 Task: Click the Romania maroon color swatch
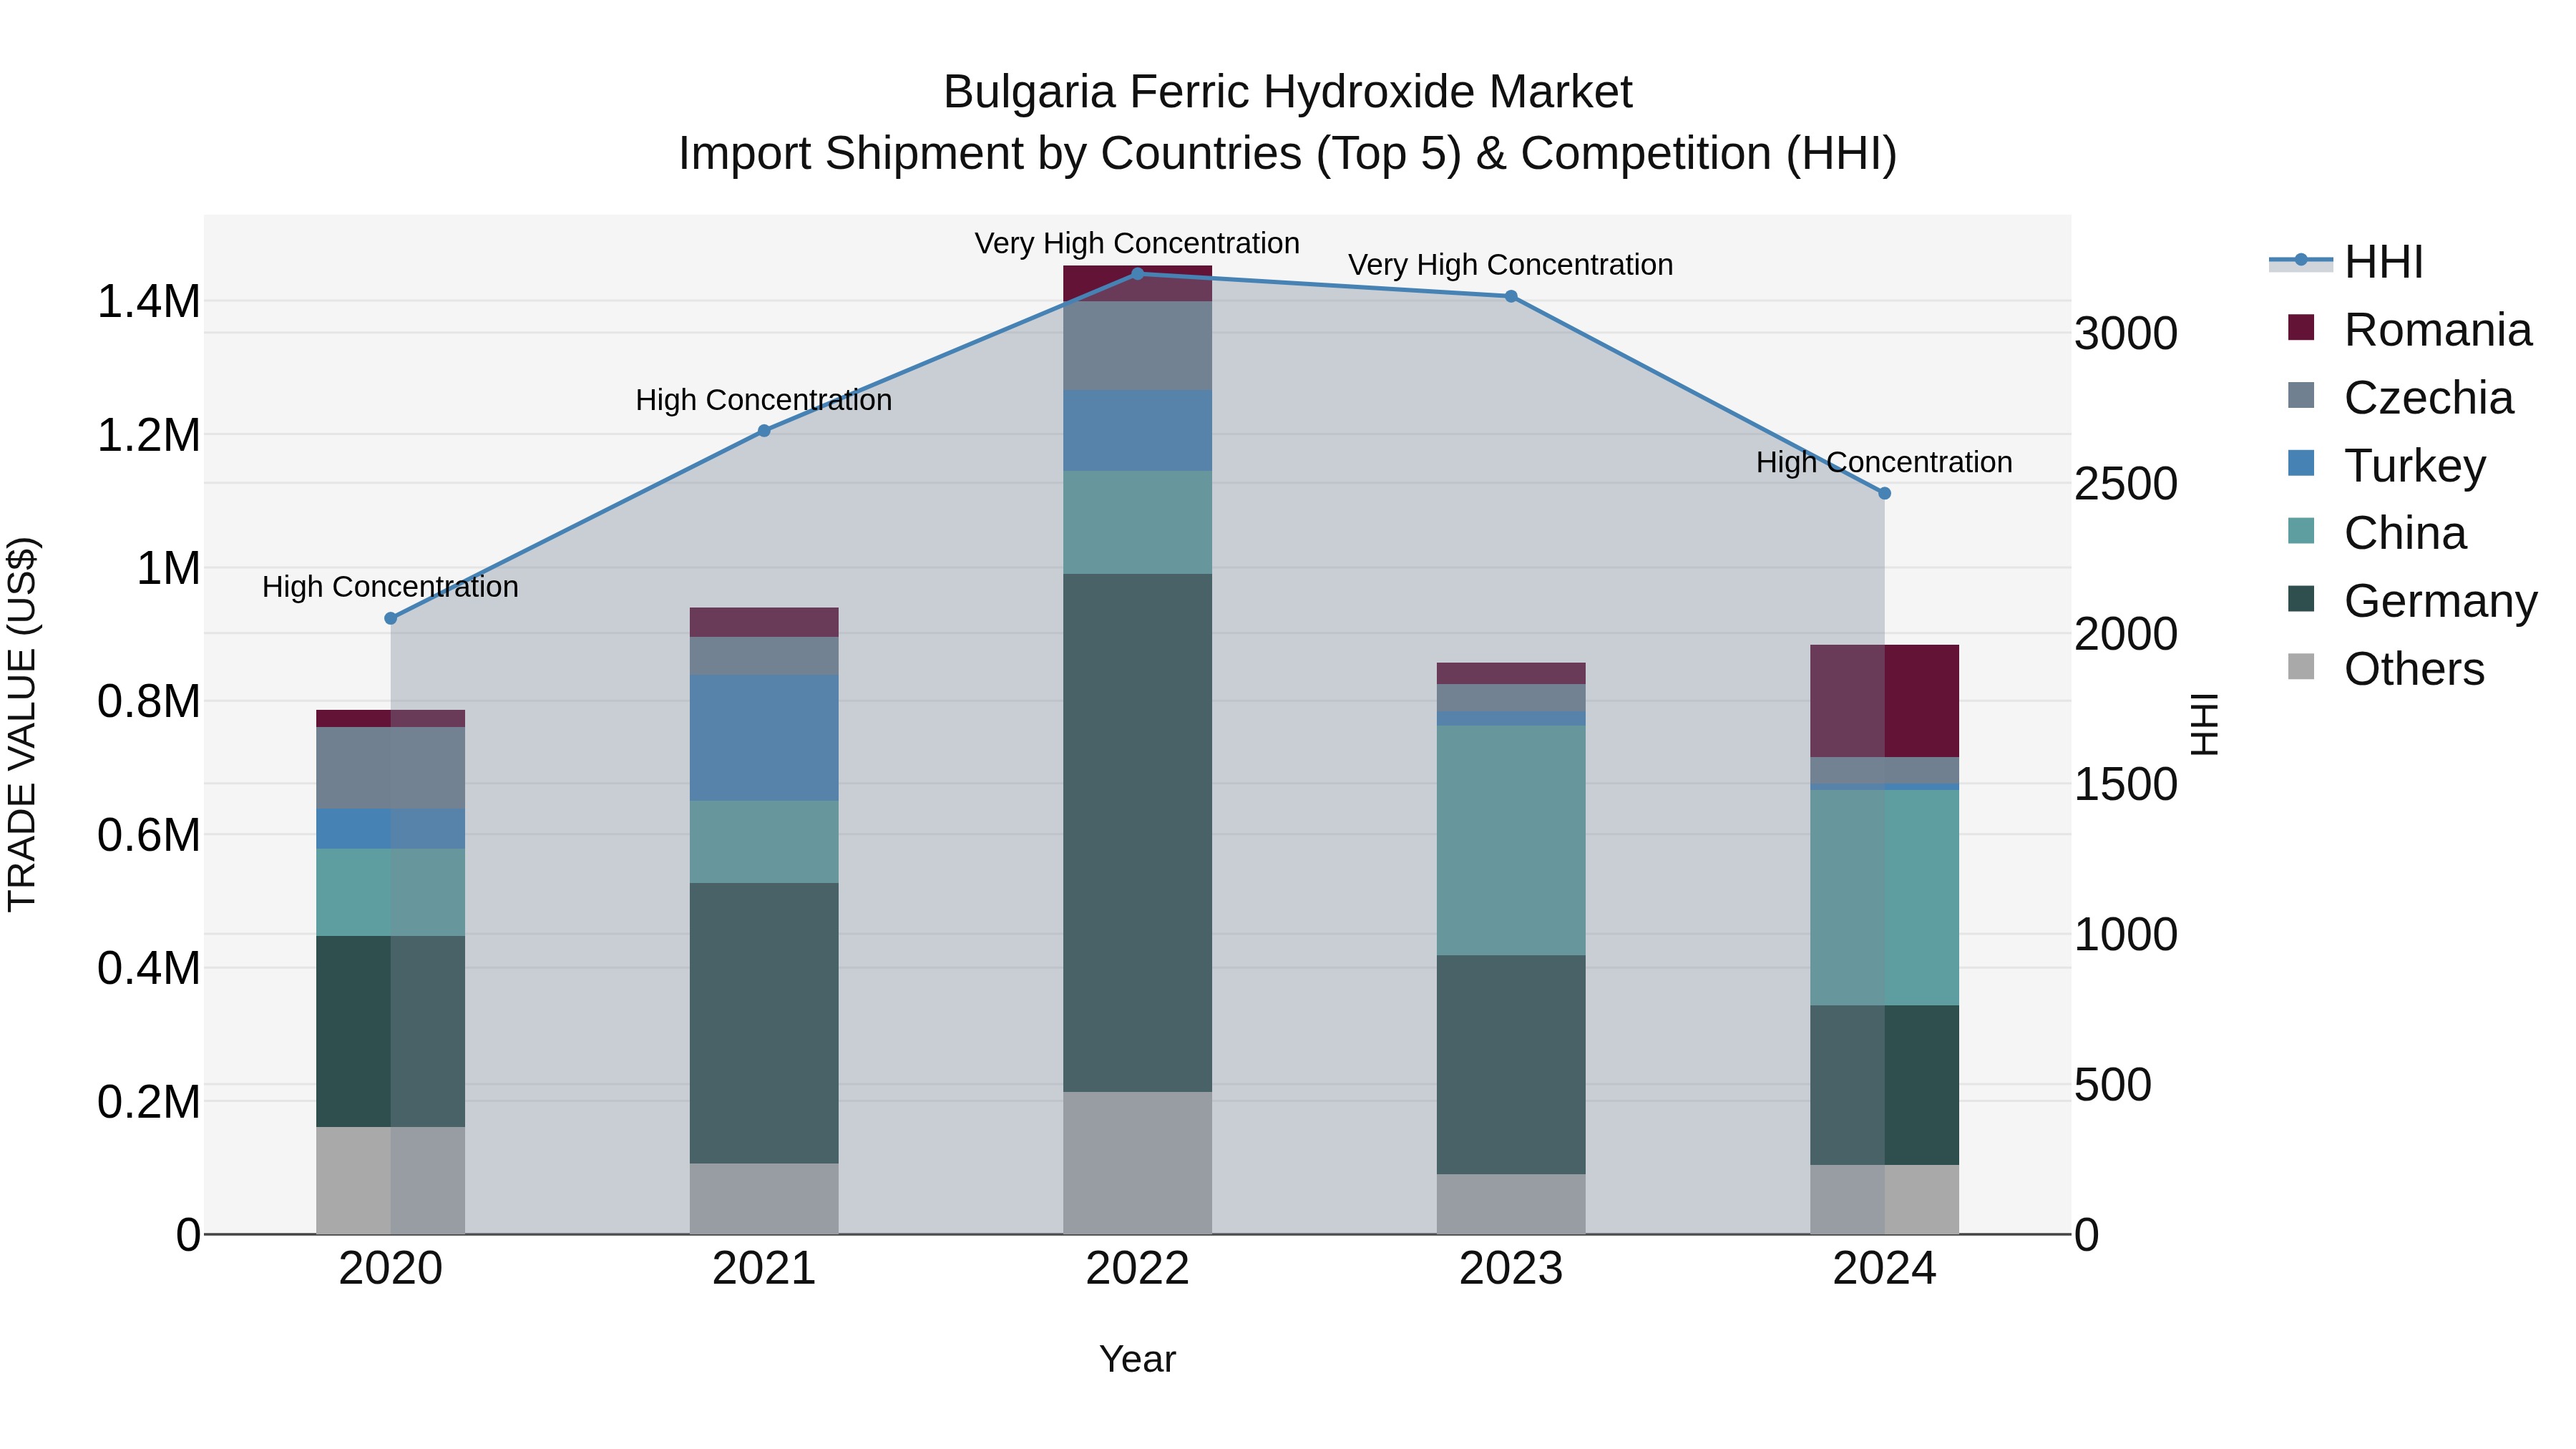click(x=2301, y=328)
